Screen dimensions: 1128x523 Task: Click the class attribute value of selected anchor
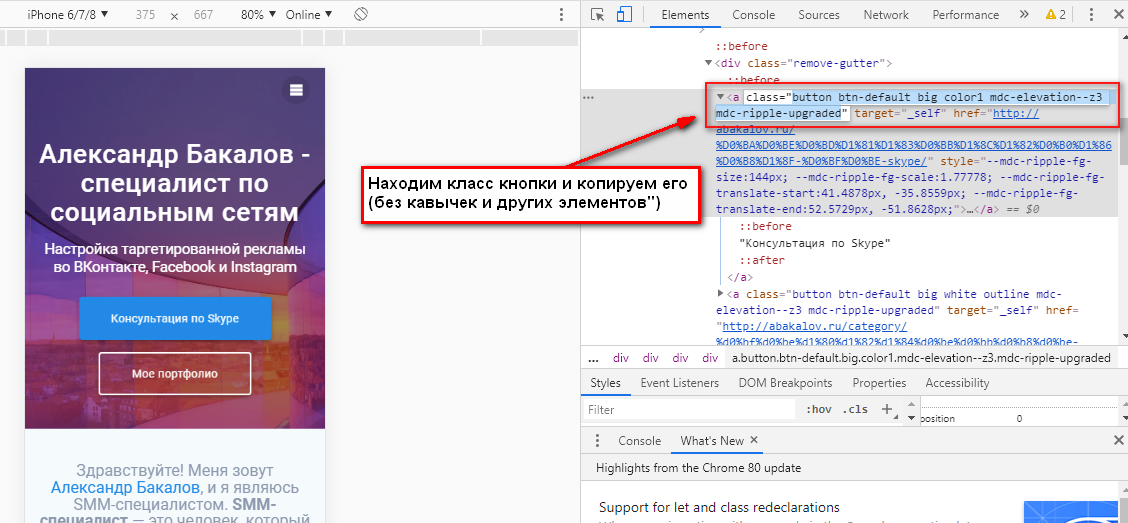click(x=914, y=105)
